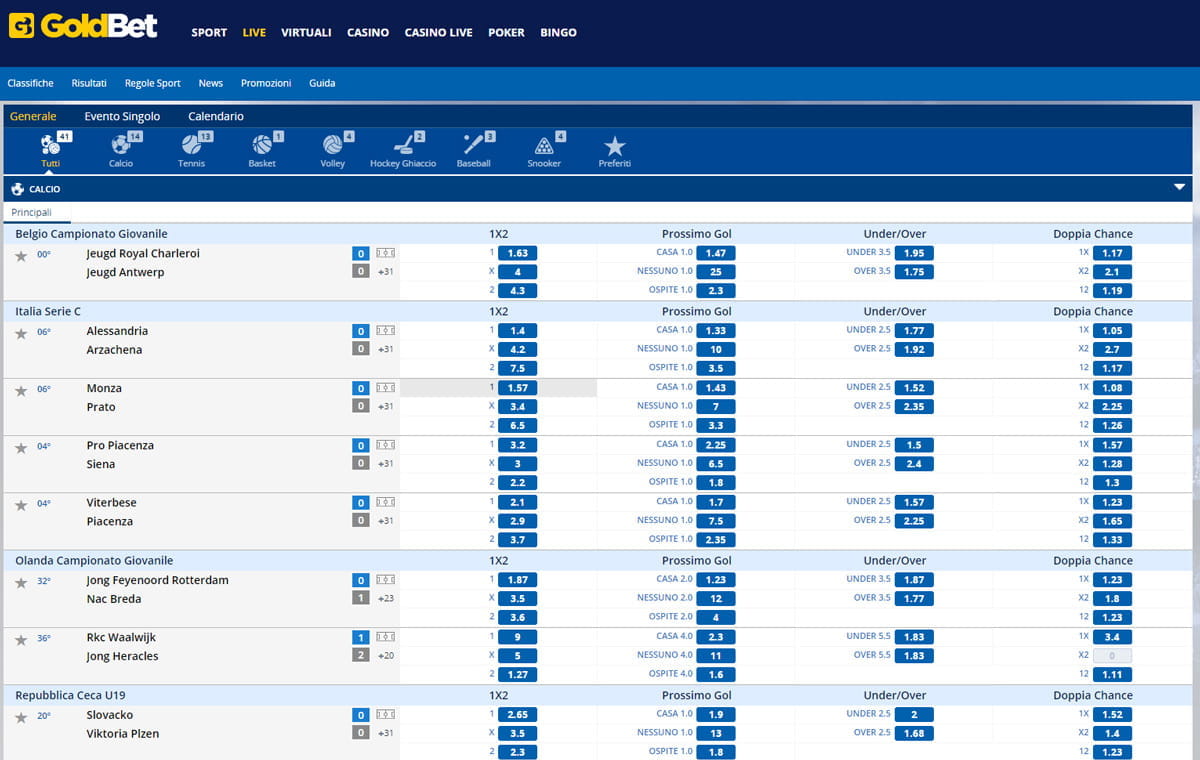Favorite the Slovacko vs Viktoria Plzen star
Screen dimensions: 1200x760
point(21,717)
